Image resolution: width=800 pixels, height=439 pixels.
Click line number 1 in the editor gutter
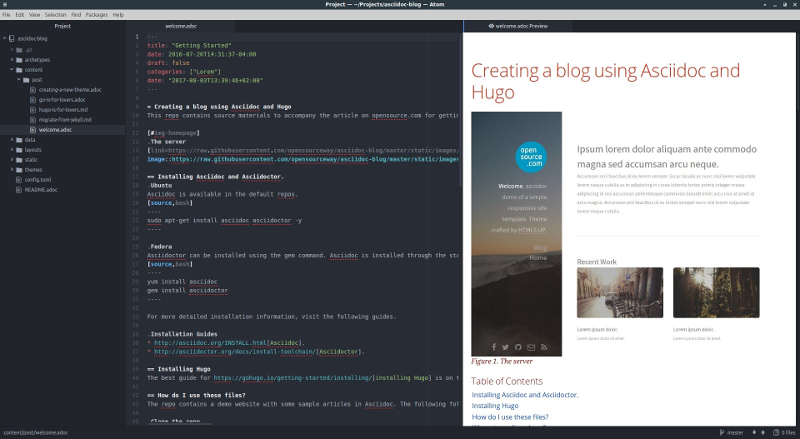coord(137,37)
